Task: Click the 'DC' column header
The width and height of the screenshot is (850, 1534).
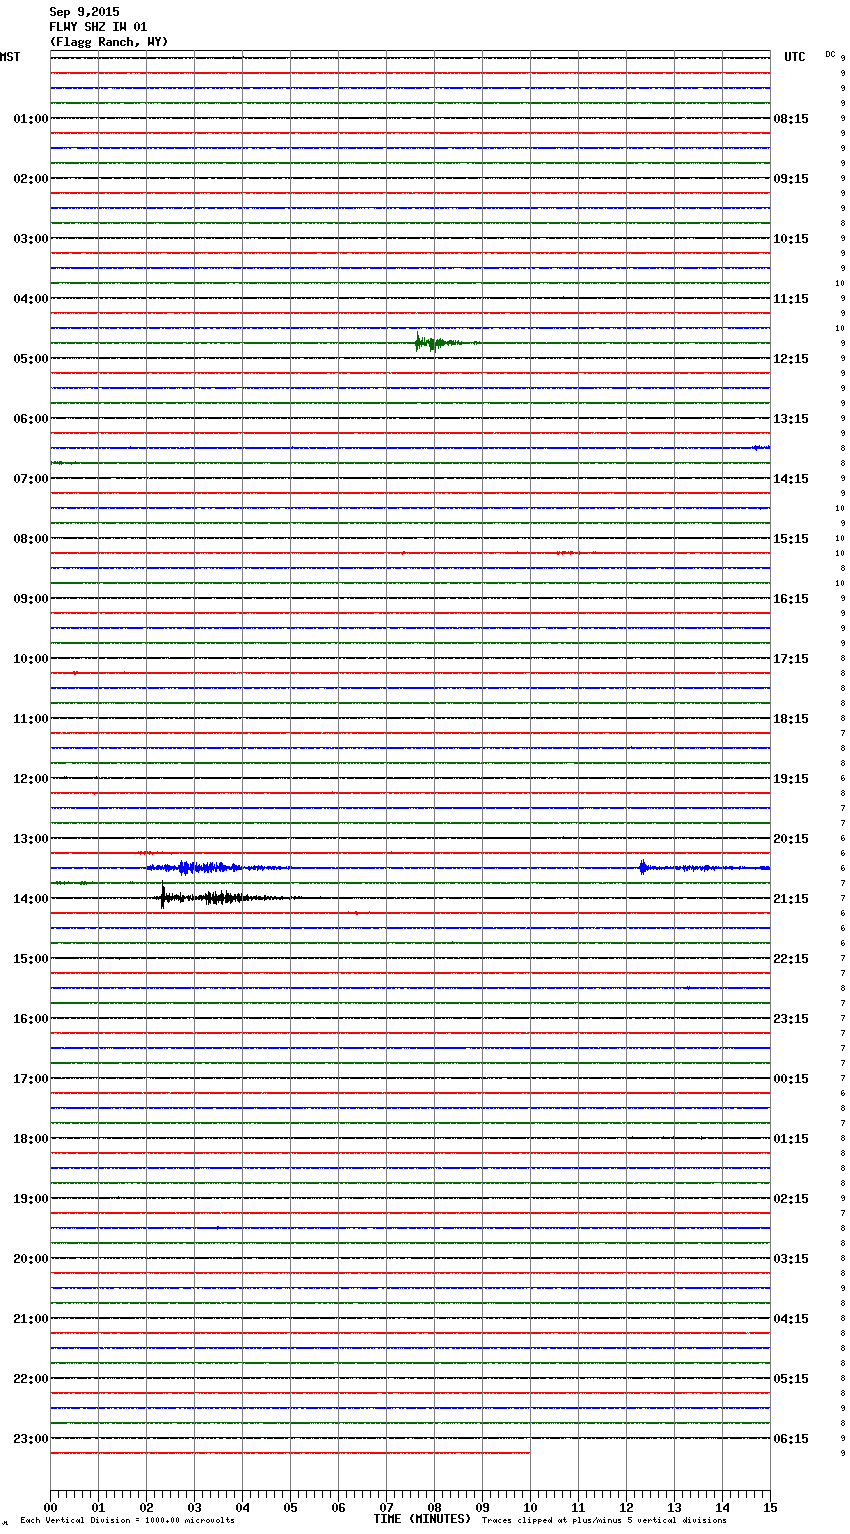Action: coord(830,54)
